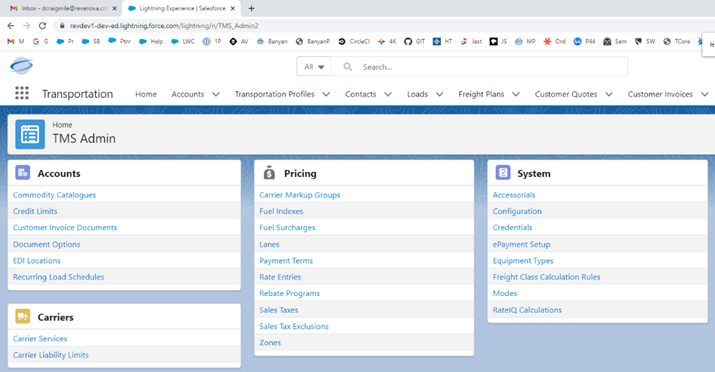Open the Zones link
715x372 pixels.
[x=270, y=342]
